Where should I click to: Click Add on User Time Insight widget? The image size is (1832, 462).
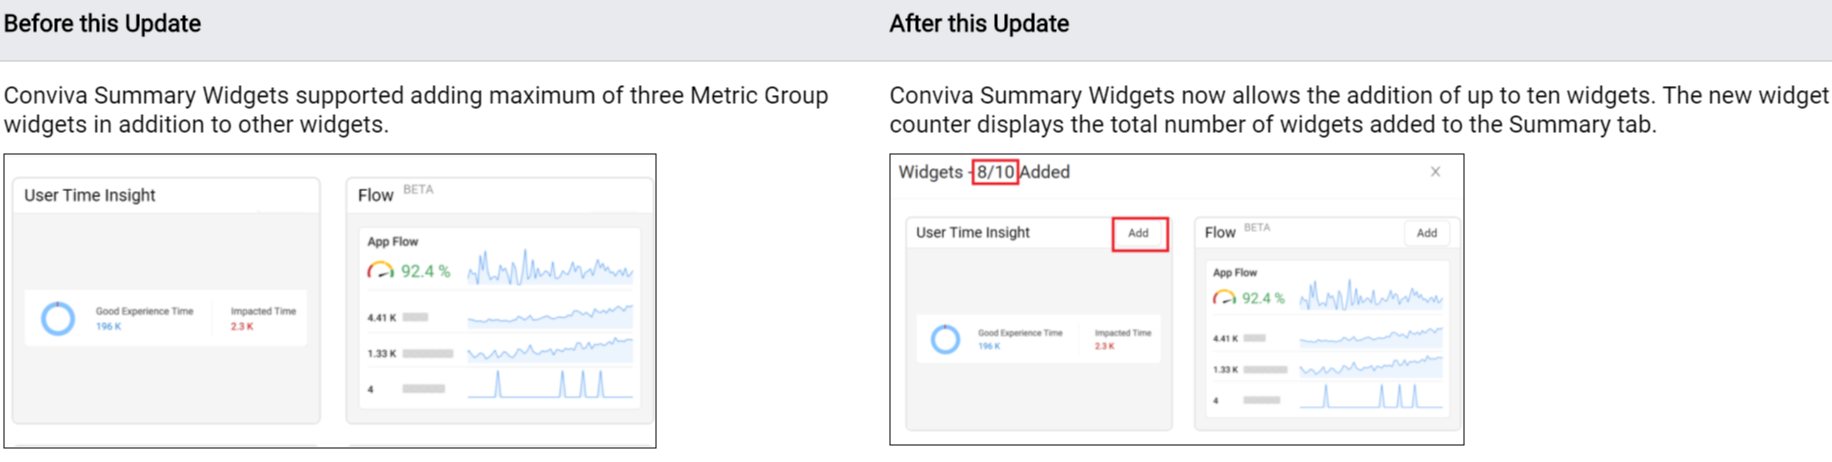coord(1139,233)
